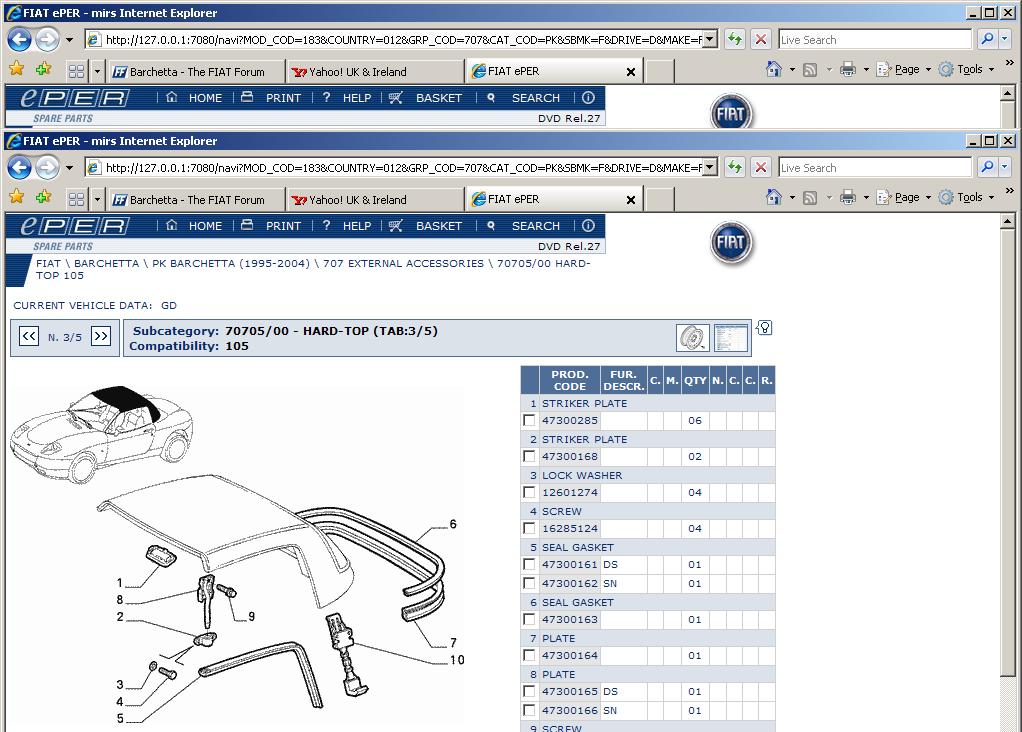Open ePER info icon in front window
Screen dimensions: 1022x732
tap(588, 226)
